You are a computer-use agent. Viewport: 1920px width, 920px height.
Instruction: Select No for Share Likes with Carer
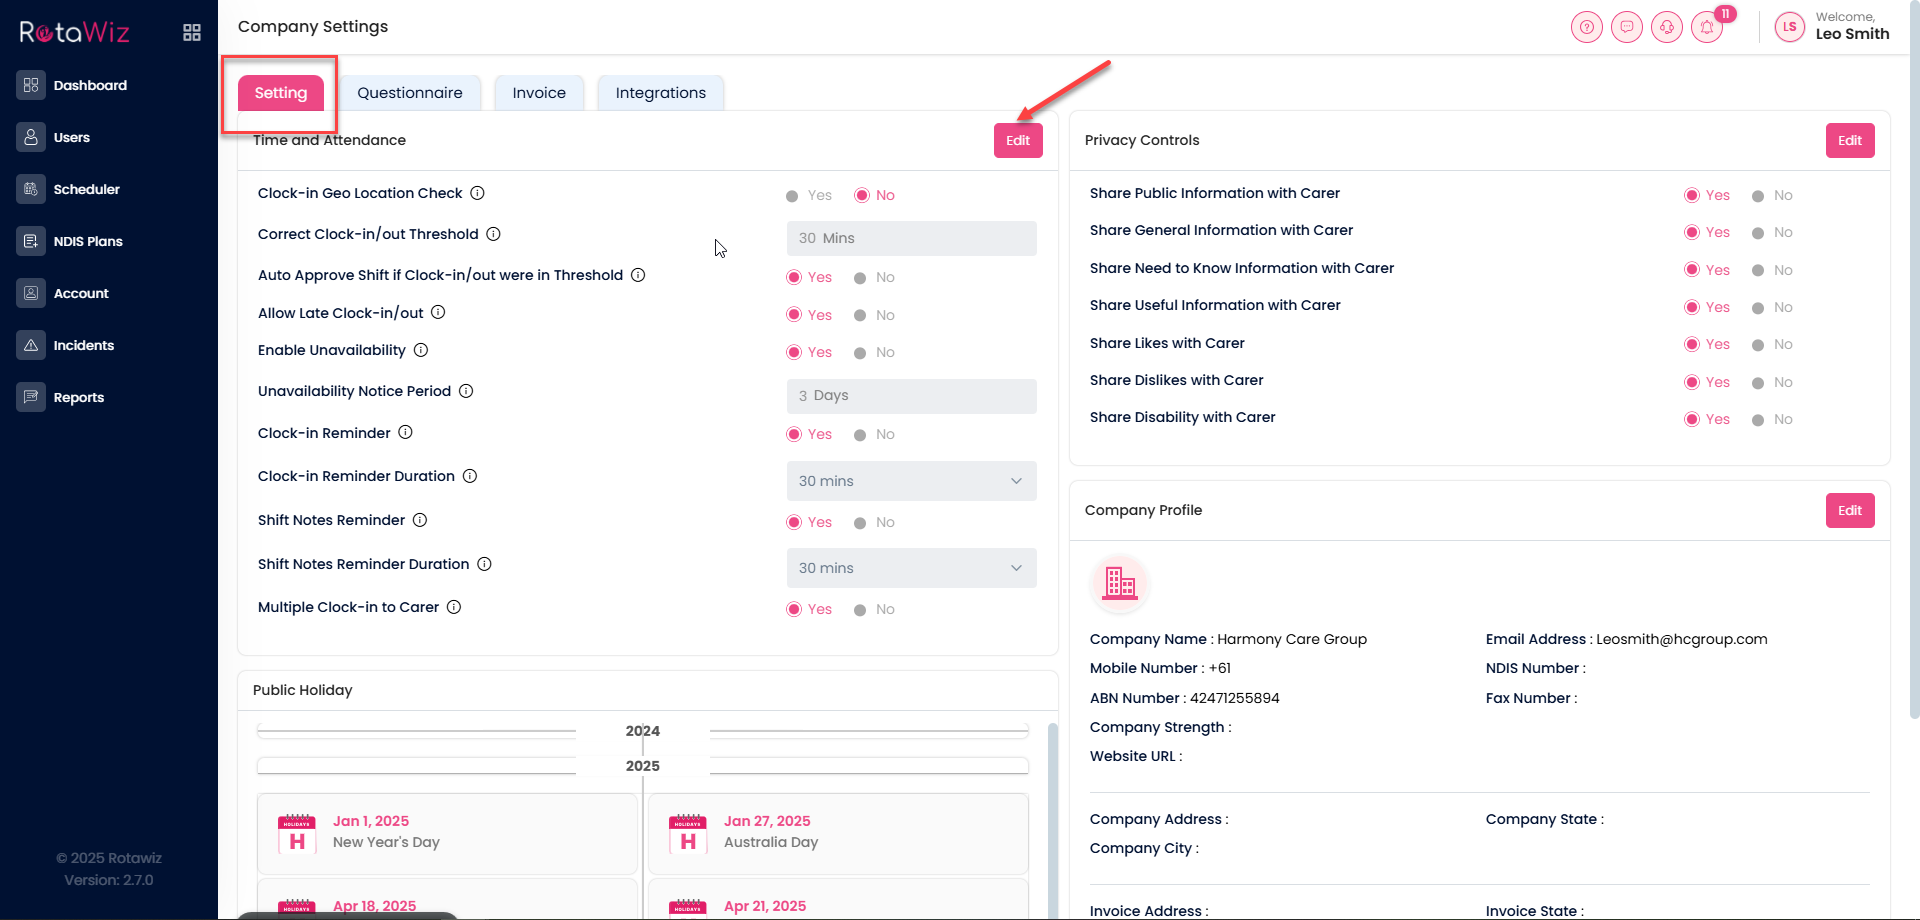click(1758, 345)
